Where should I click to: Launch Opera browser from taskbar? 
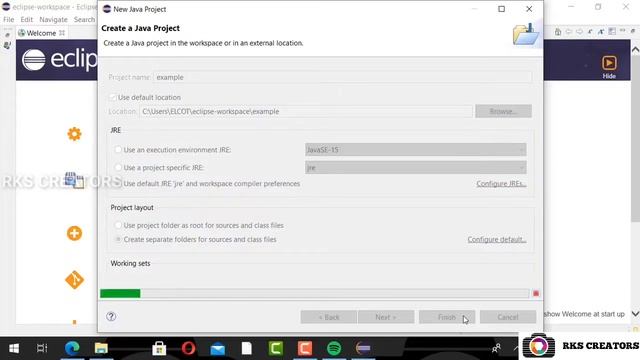189,348
